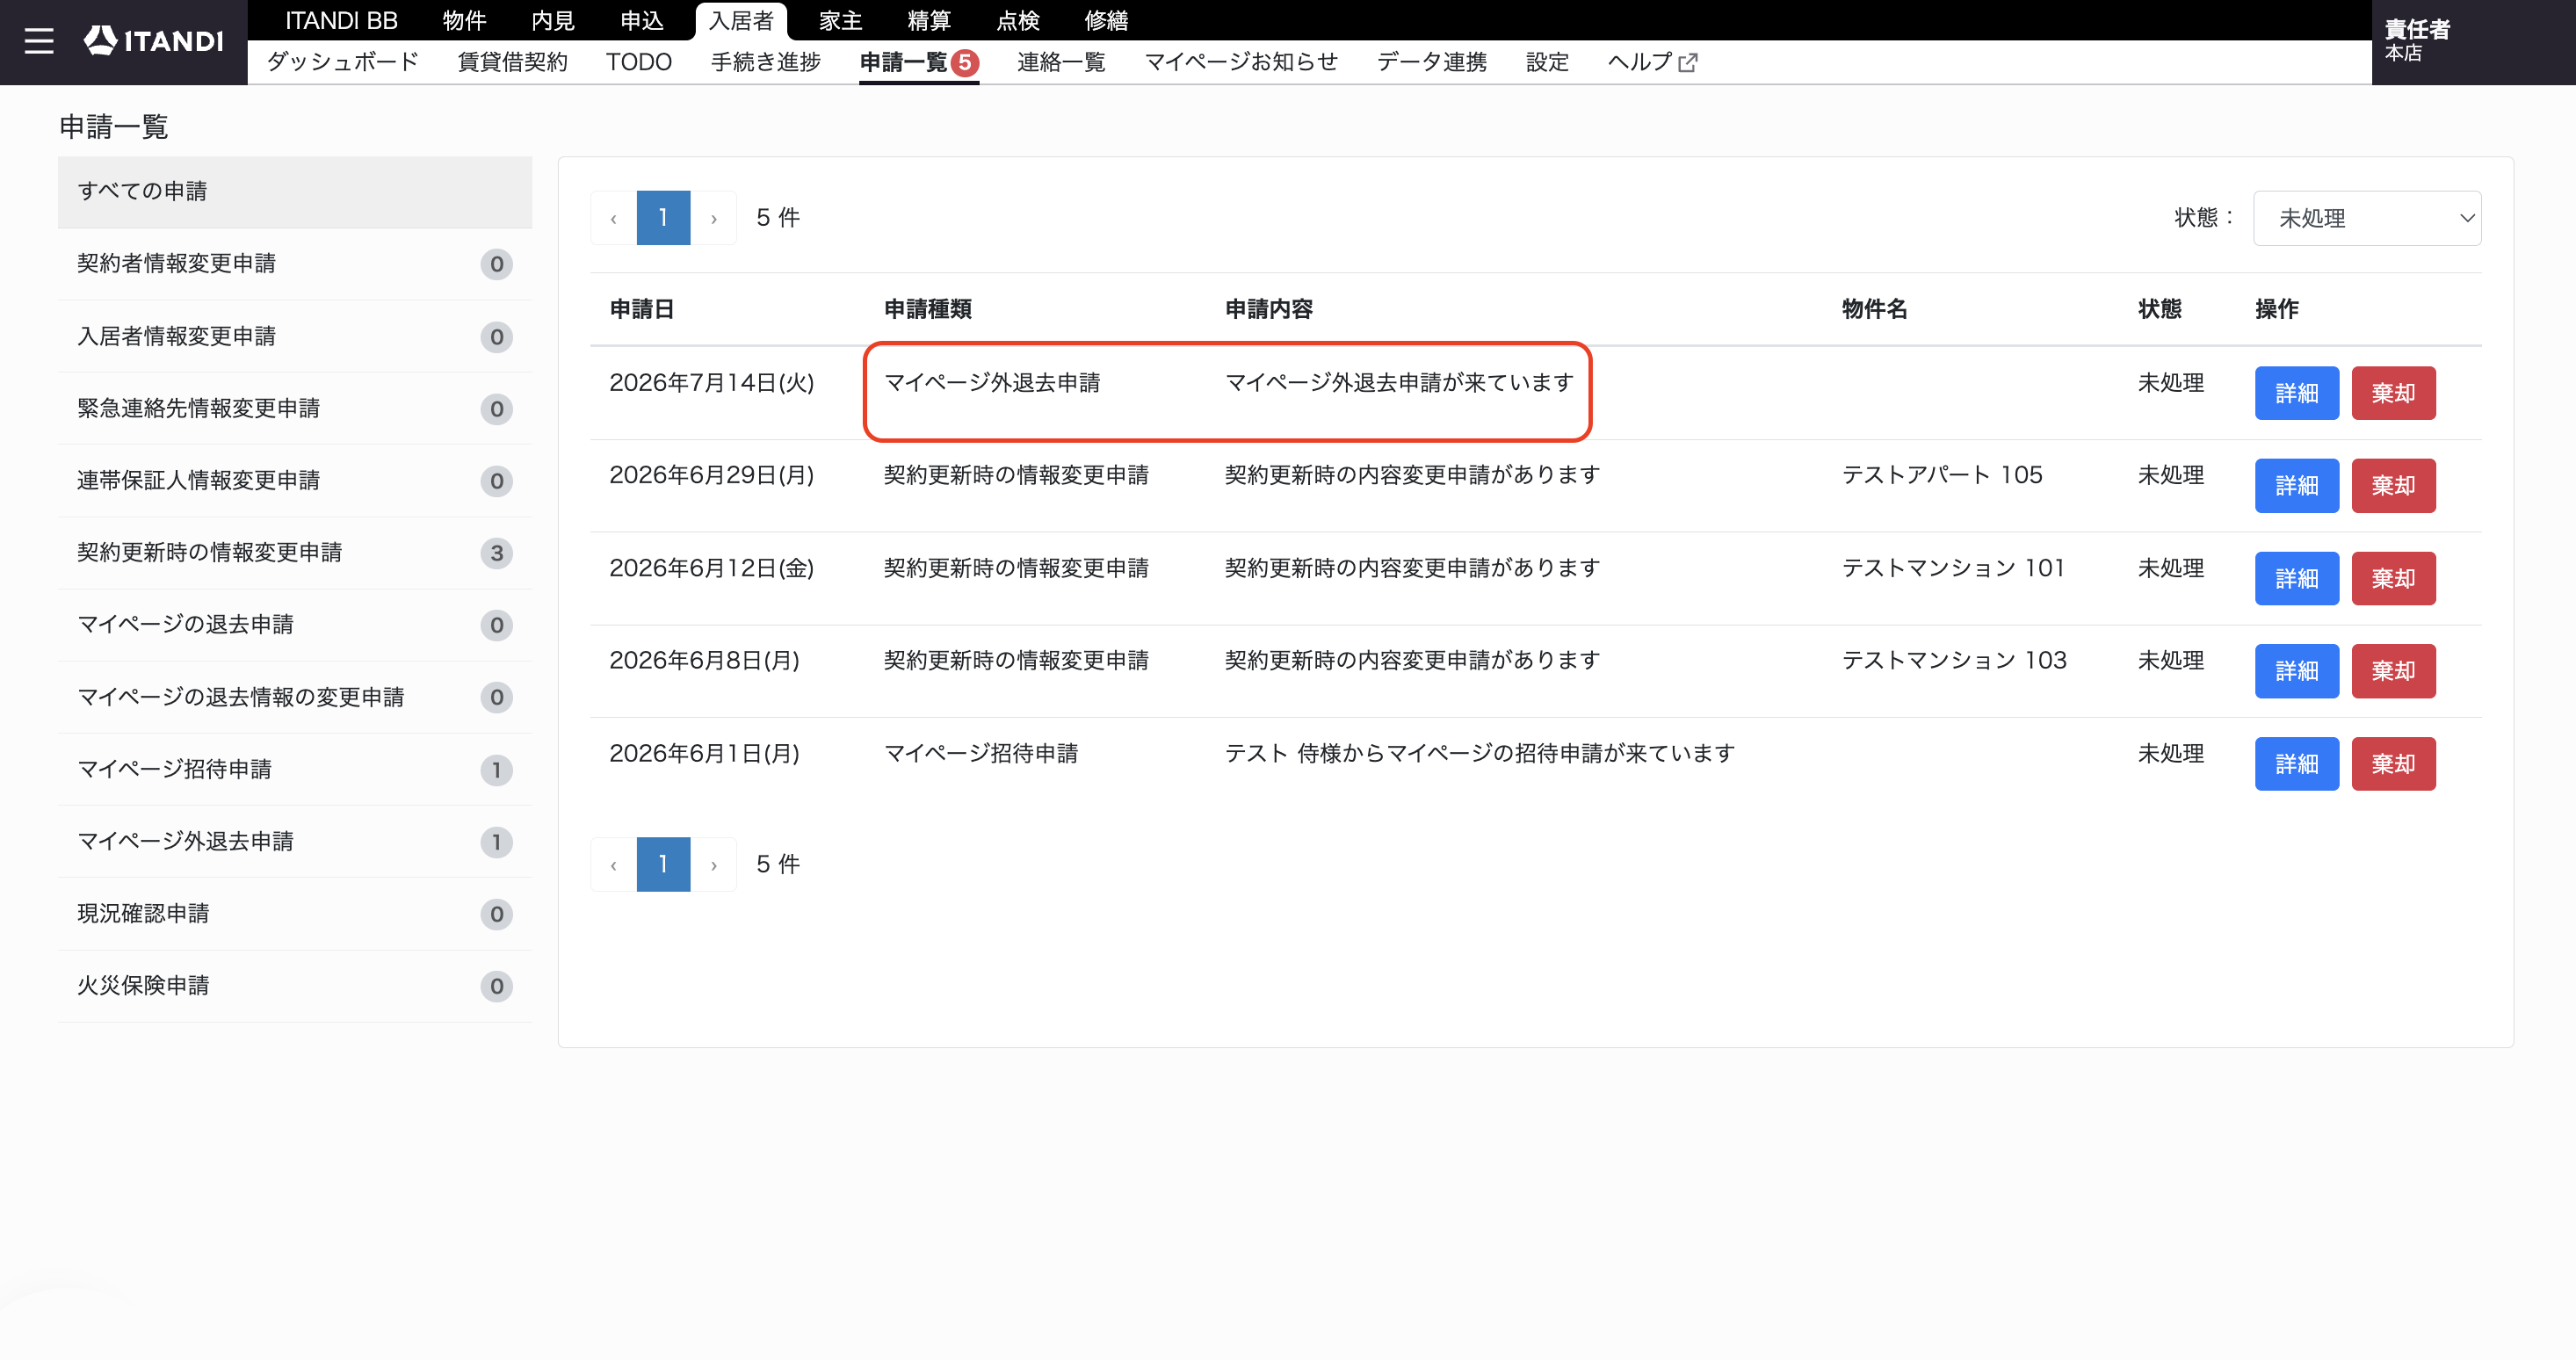Filter by 緊急連絡先情報変更申請

tap(295, 408)
